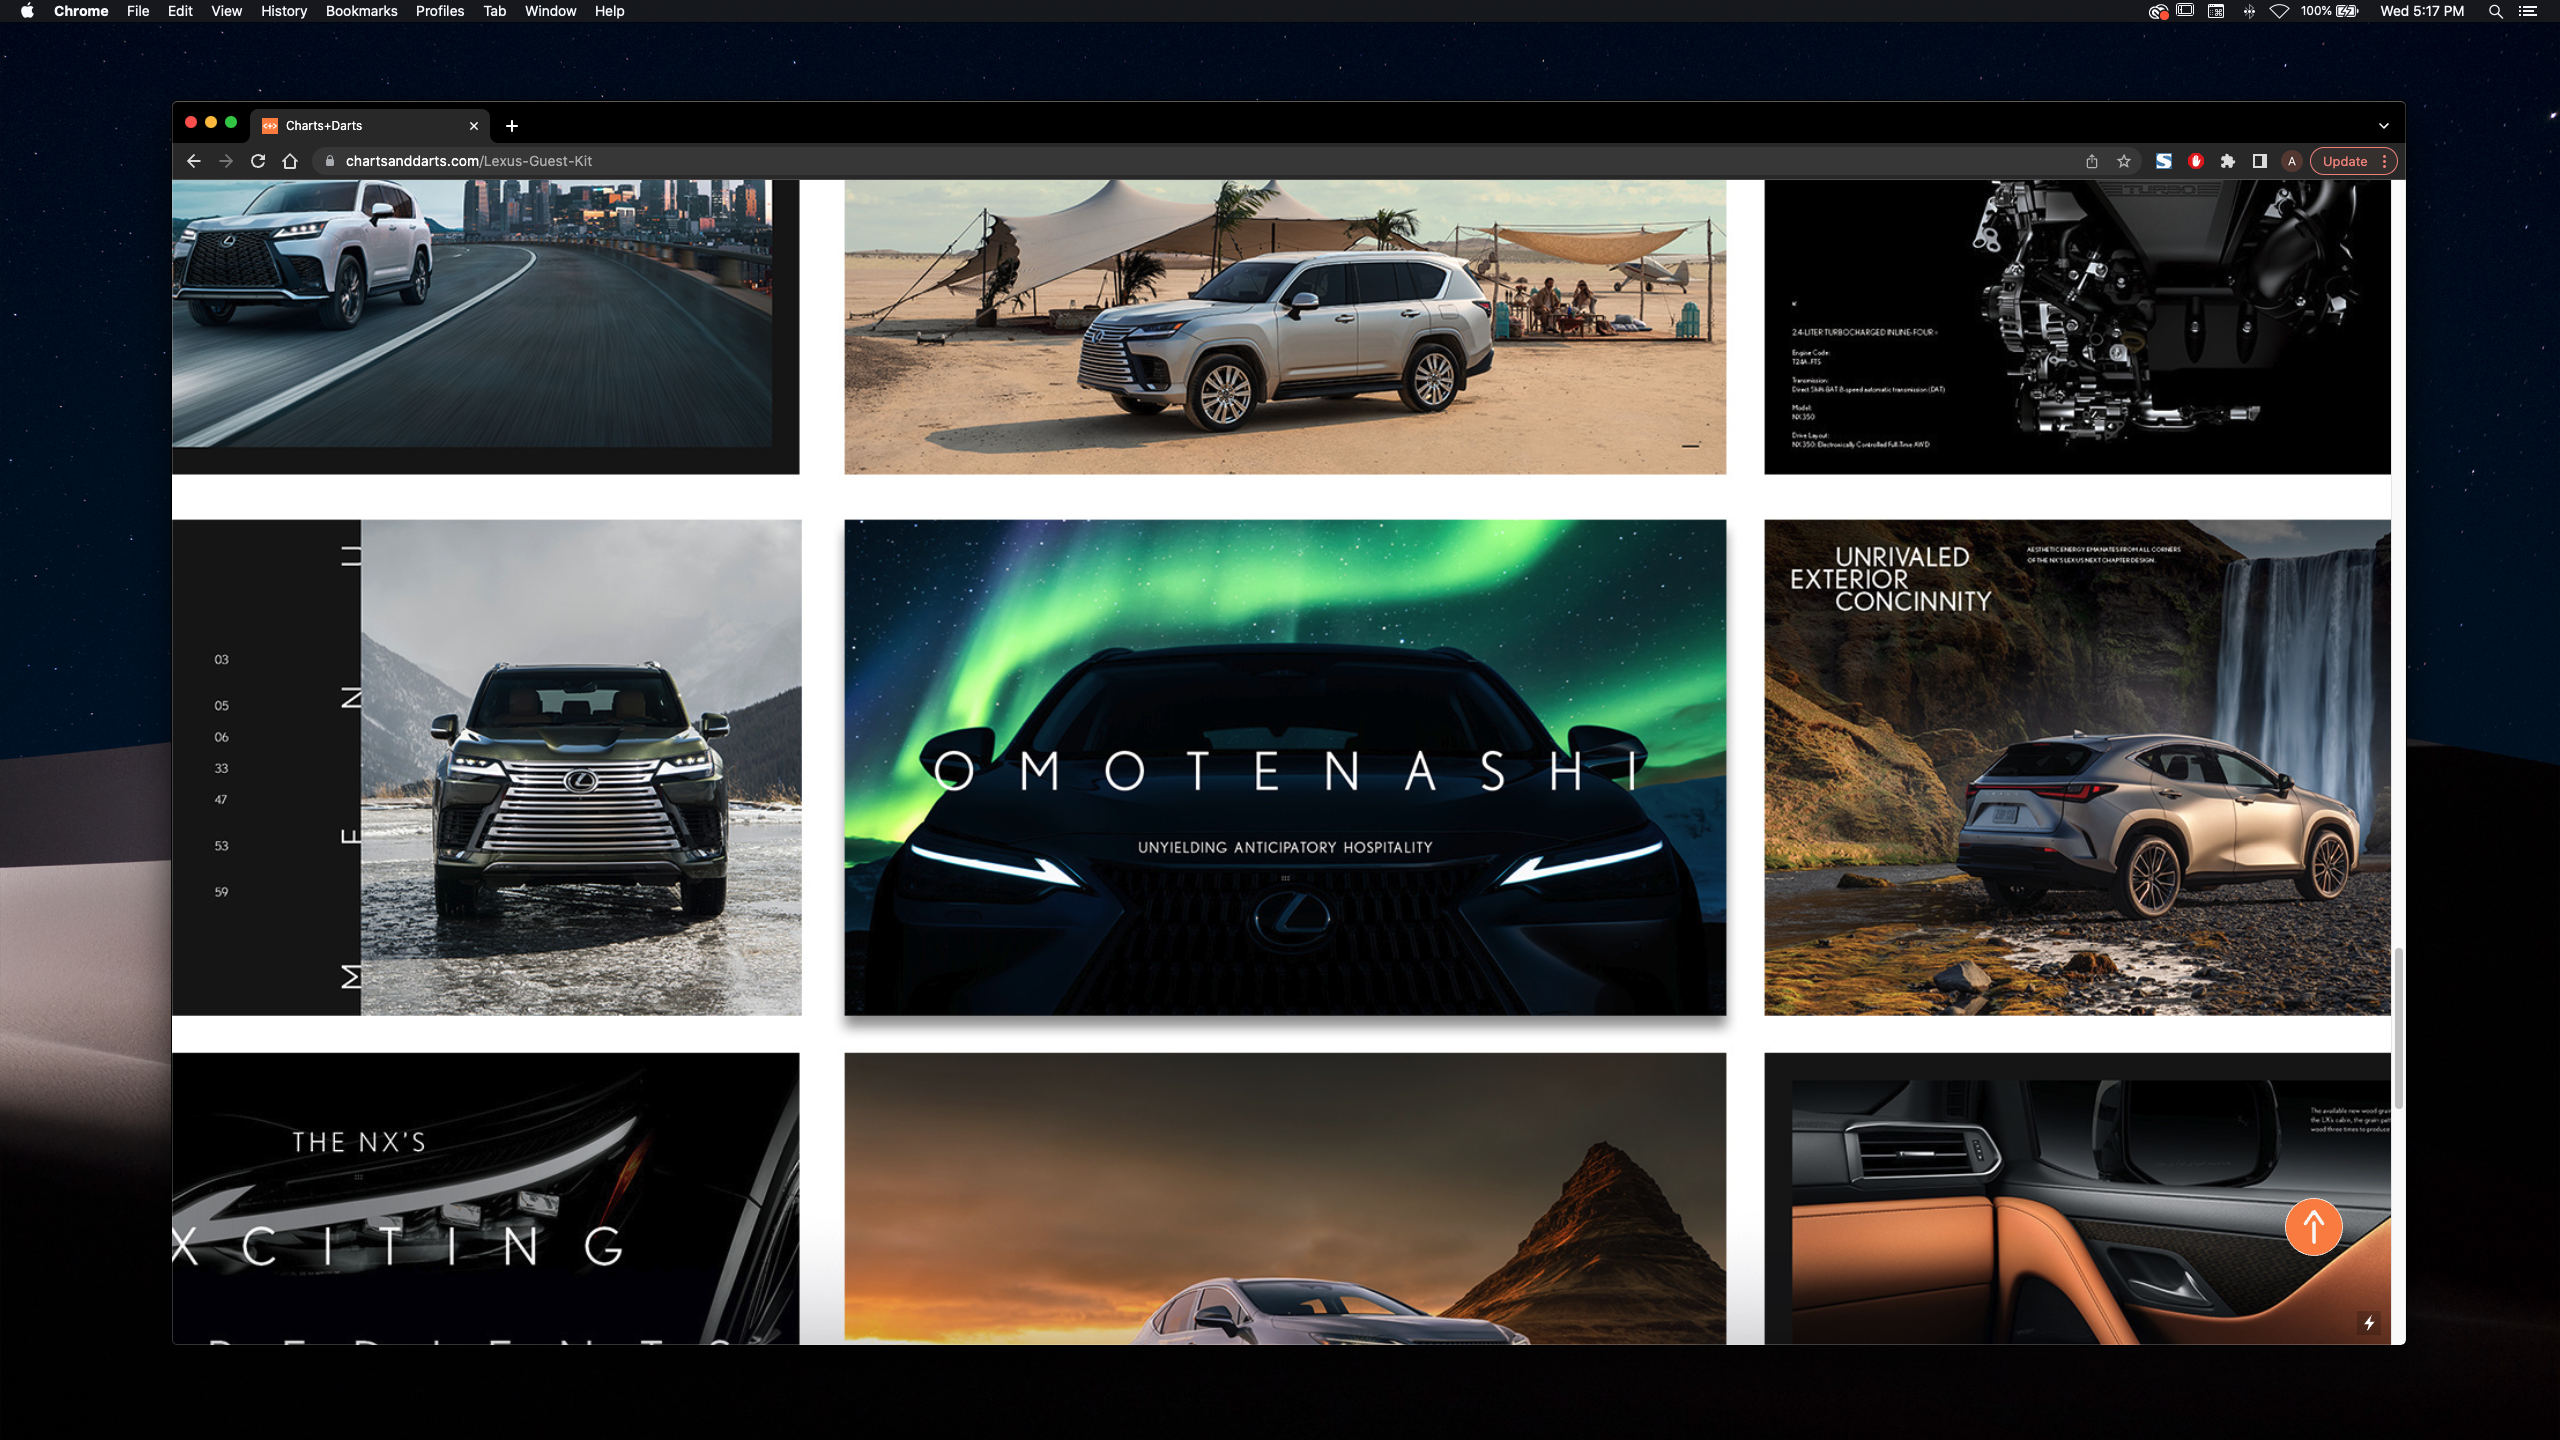Expand the tab search chevron

(2384, 126)
